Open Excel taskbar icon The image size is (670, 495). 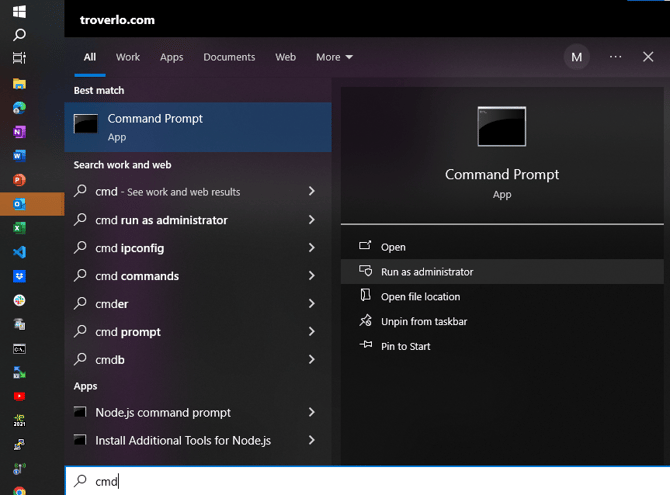pyautogui.click(x=19, y=228)
